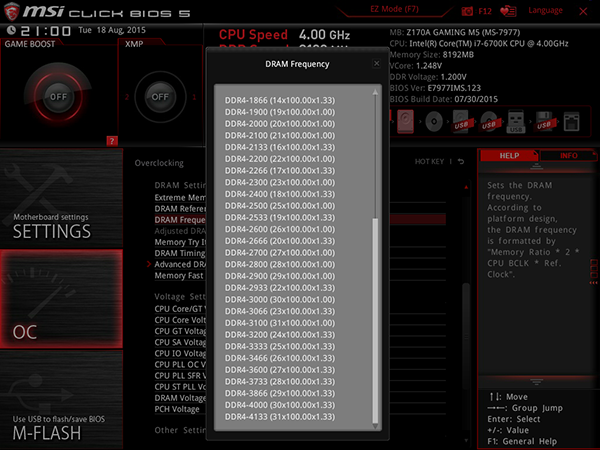Open the OC overclocking section

point(61,299)
